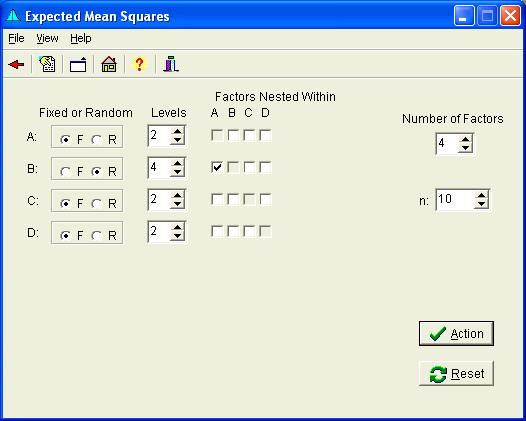Set factor B to Fixed

click(x=66, y=172)
